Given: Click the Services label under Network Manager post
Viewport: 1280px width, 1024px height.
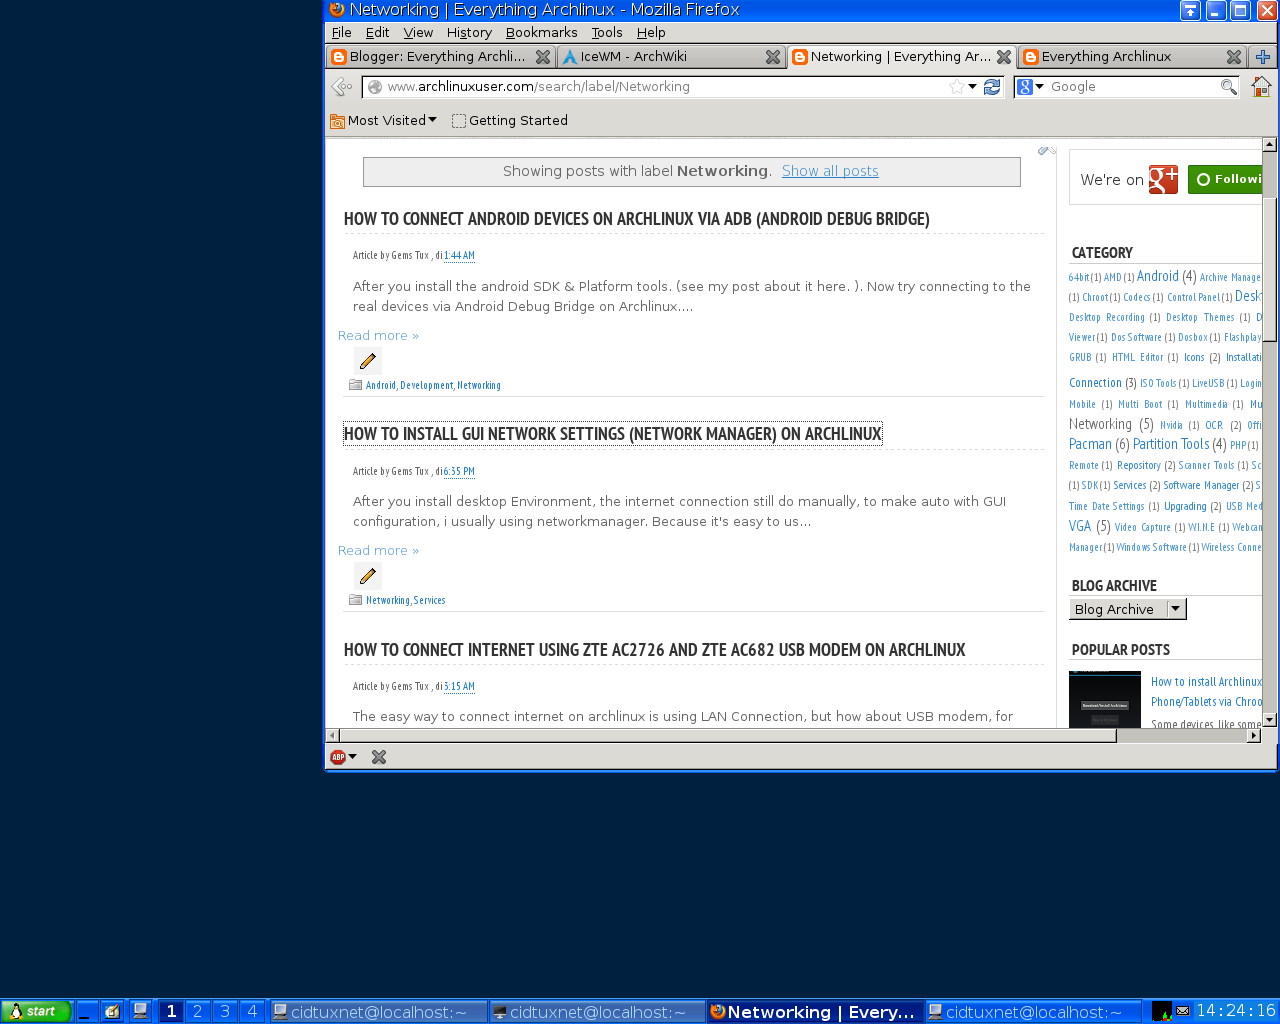Looking at the screenshot, I should pos(429,600).
